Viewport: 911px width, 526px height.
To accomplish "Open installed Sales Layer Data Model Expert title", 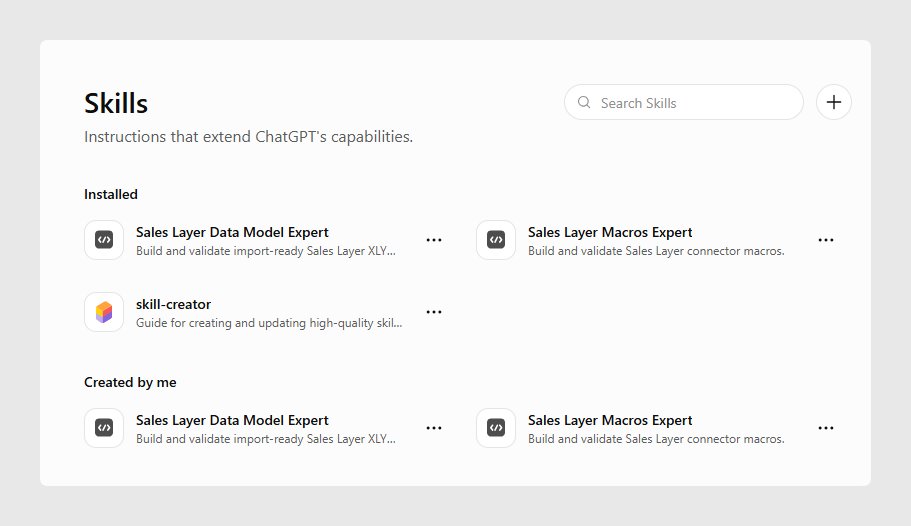I will [x=232, y=232].
